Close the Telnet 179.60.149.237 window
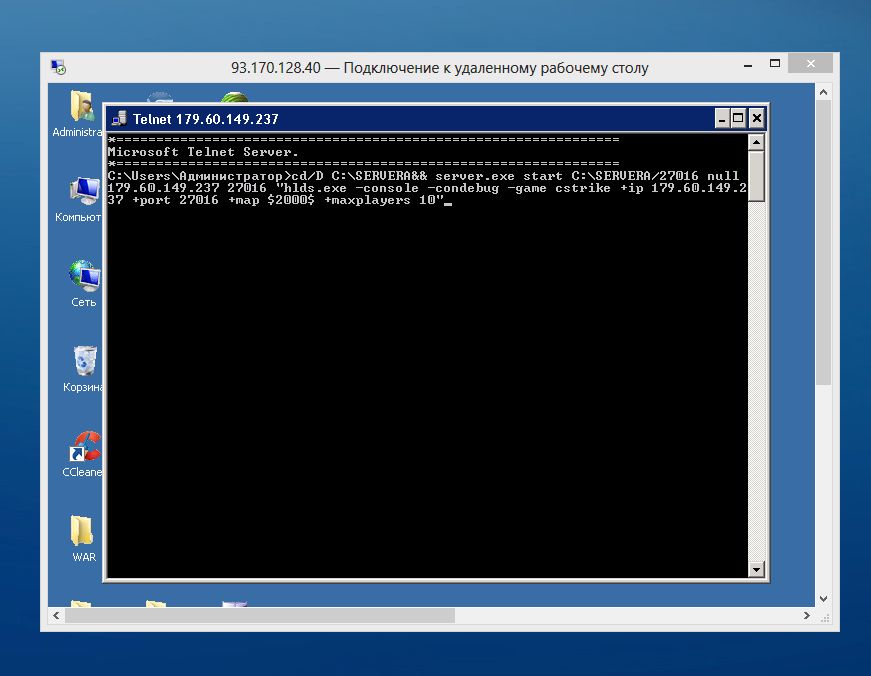 (756, 118)
